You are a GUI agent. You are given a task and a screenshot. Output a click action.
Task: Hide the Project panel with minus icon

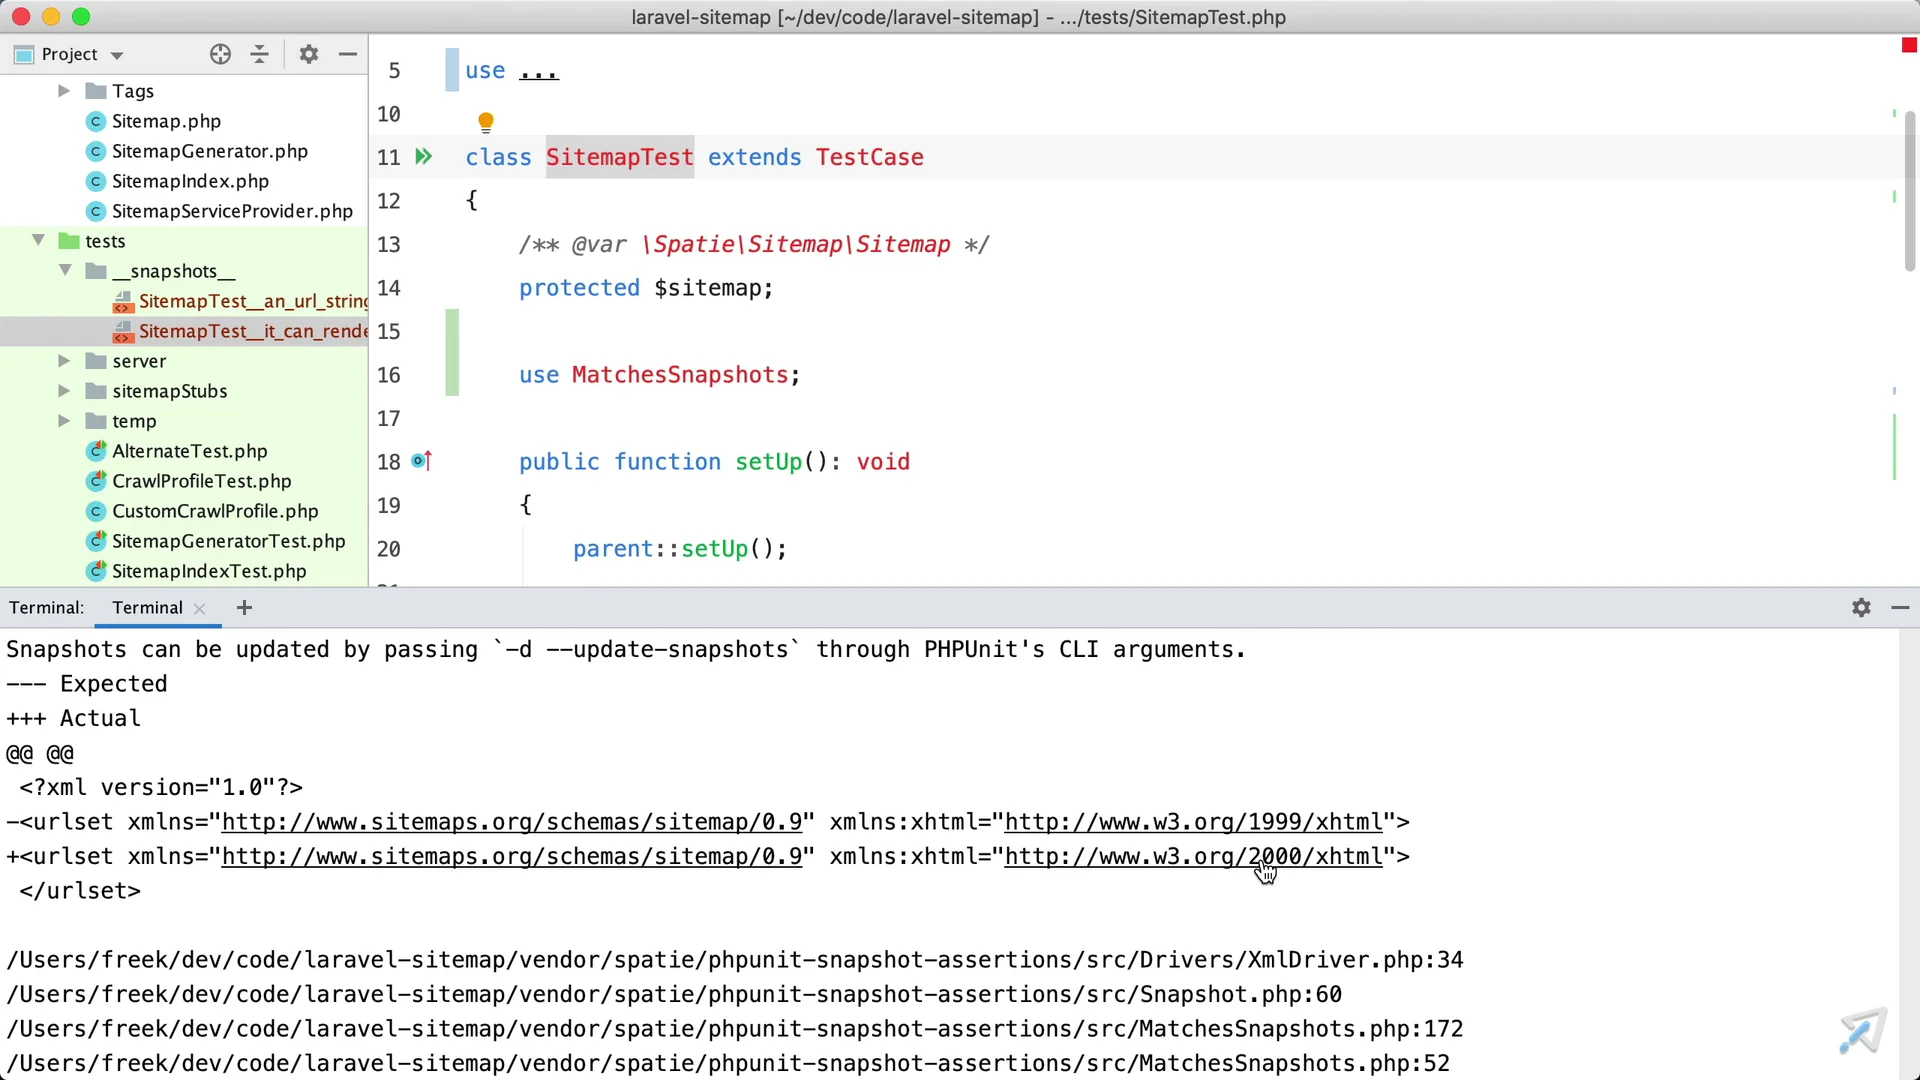pyautogui.click(x=347, y=54)
